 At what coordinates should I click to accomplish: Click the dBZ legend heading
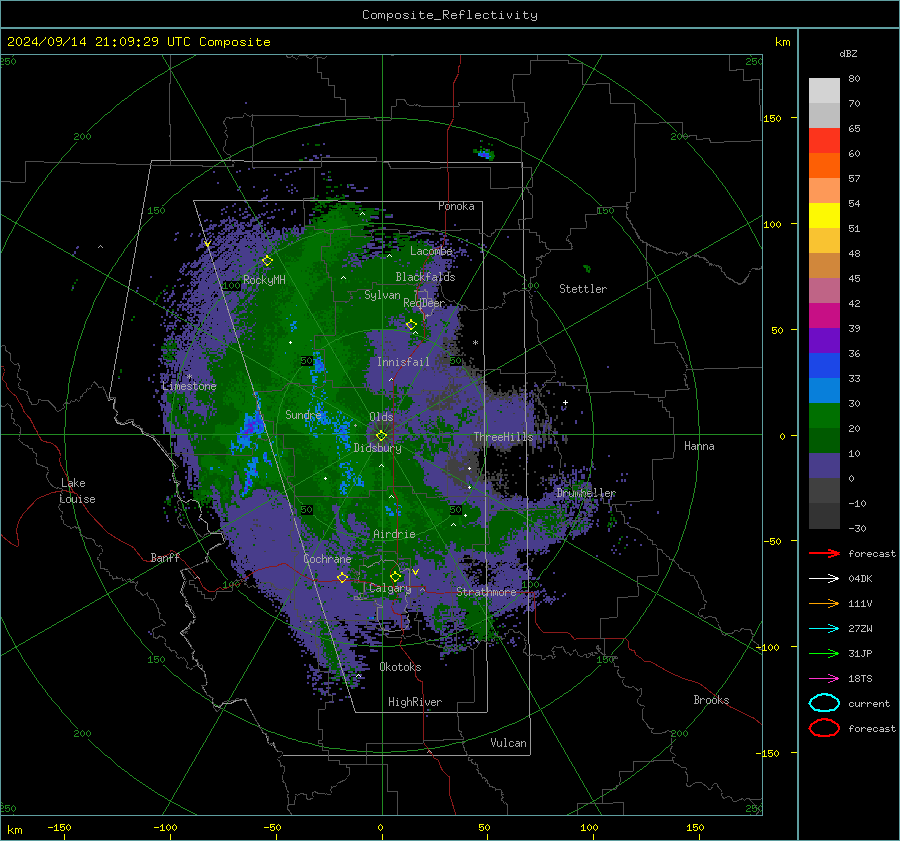click(x=848, y=53)
